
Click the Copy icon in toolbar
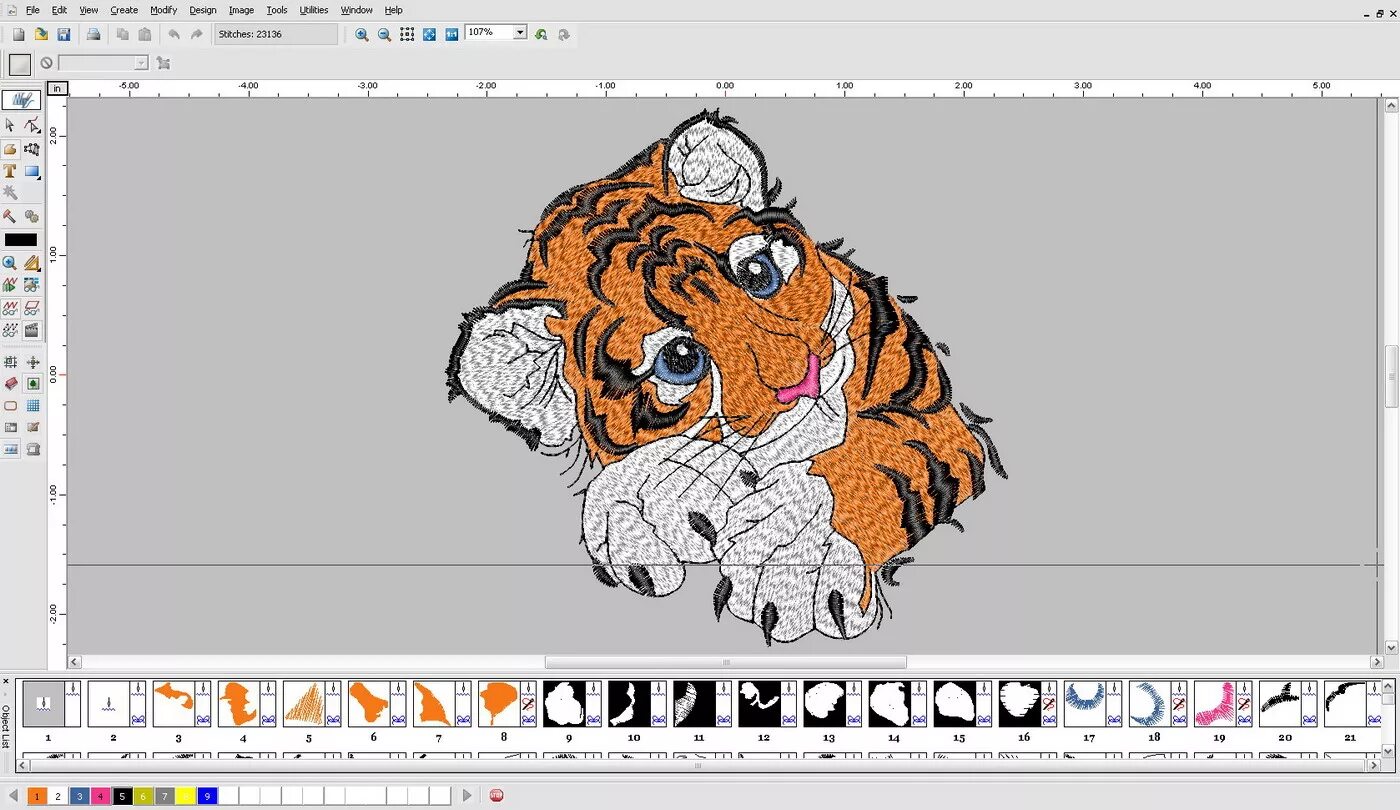[123, 34]
